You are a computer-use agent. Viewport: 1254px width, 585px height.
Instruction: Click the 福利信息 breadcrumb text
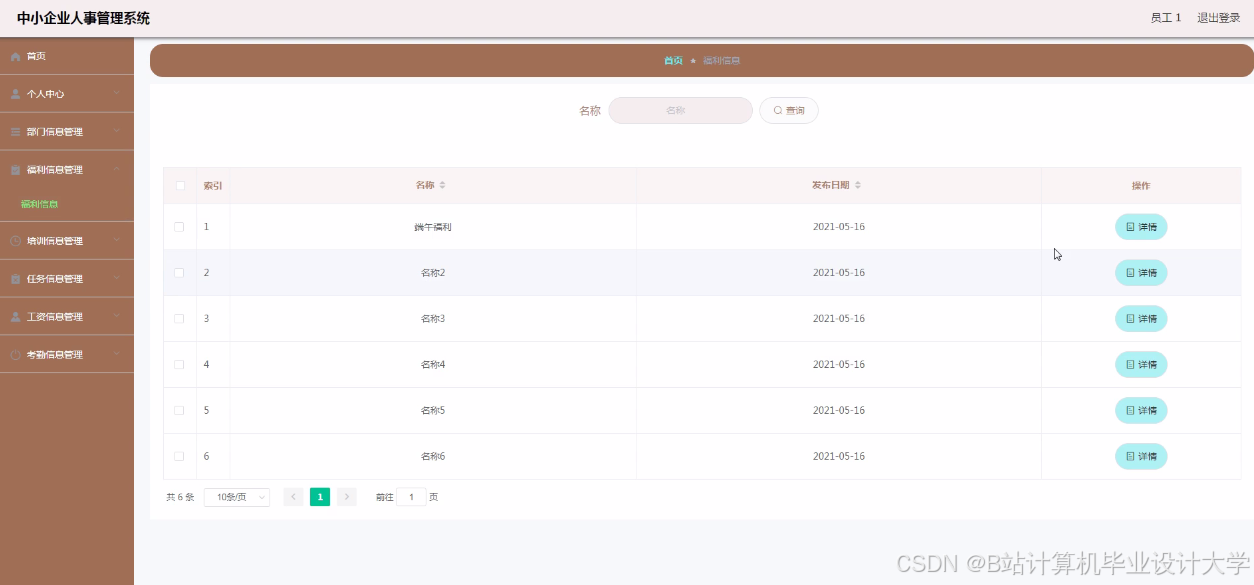721,61
